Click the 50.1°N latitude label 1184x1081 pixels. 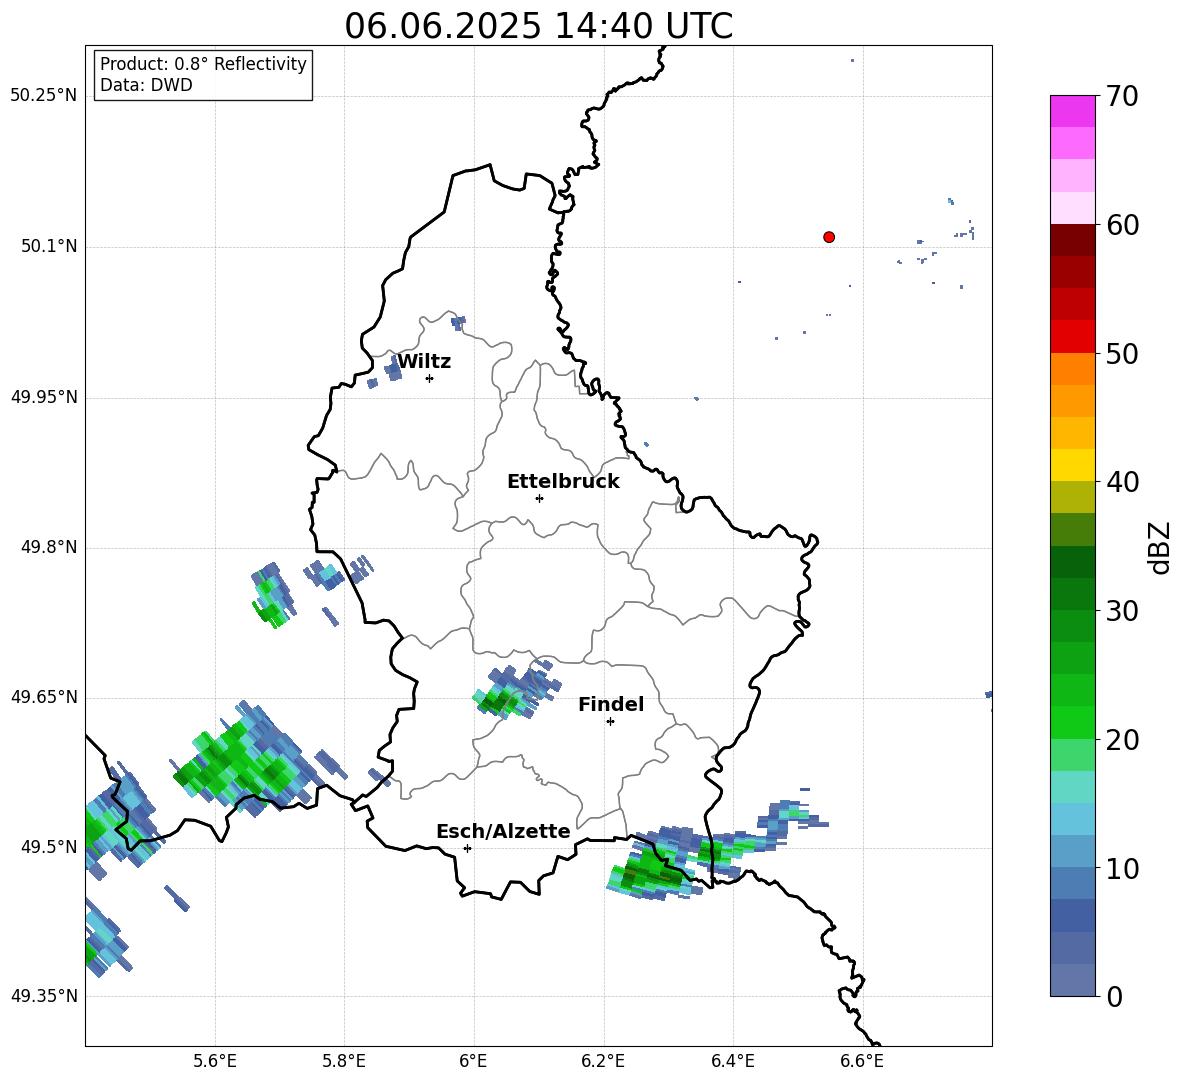coord(49,247)
